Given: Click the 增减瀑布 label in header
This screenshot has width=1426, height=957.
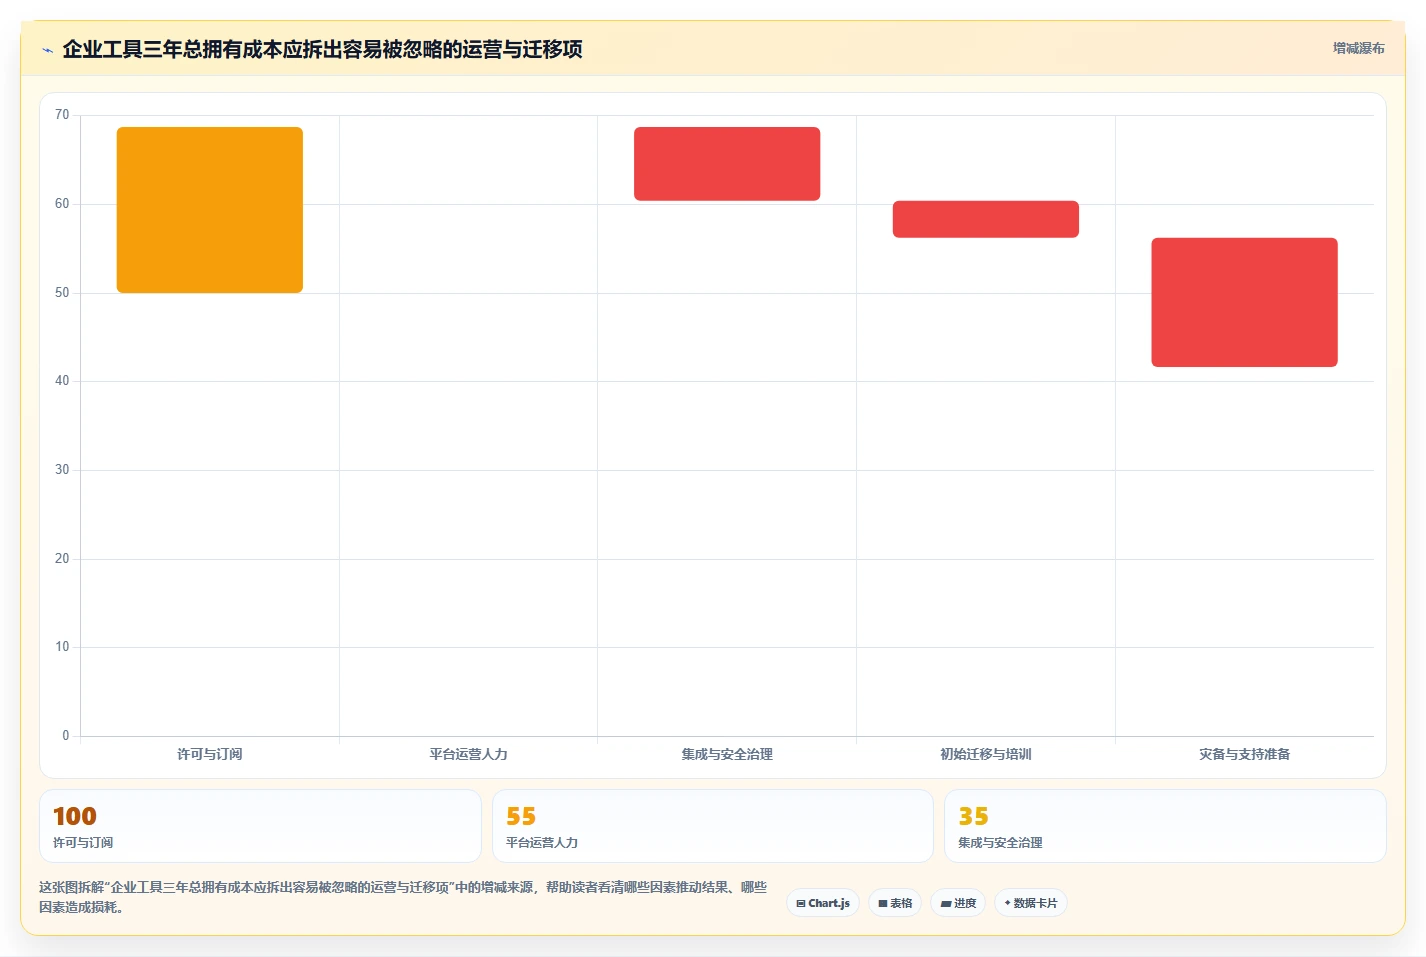Looking at the screenshot, I should click(x=1358, y=48).
